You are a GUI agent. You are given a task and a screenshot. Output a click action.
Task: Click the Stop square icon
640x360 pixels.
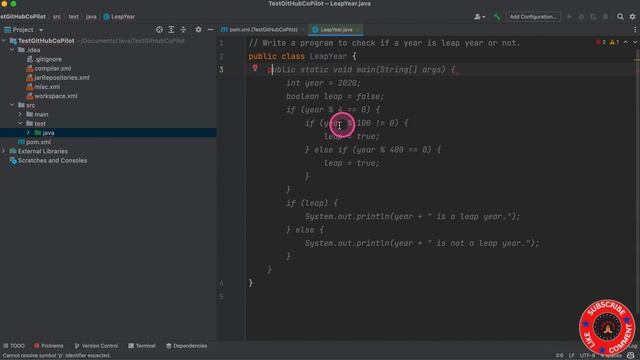[605, 17]
